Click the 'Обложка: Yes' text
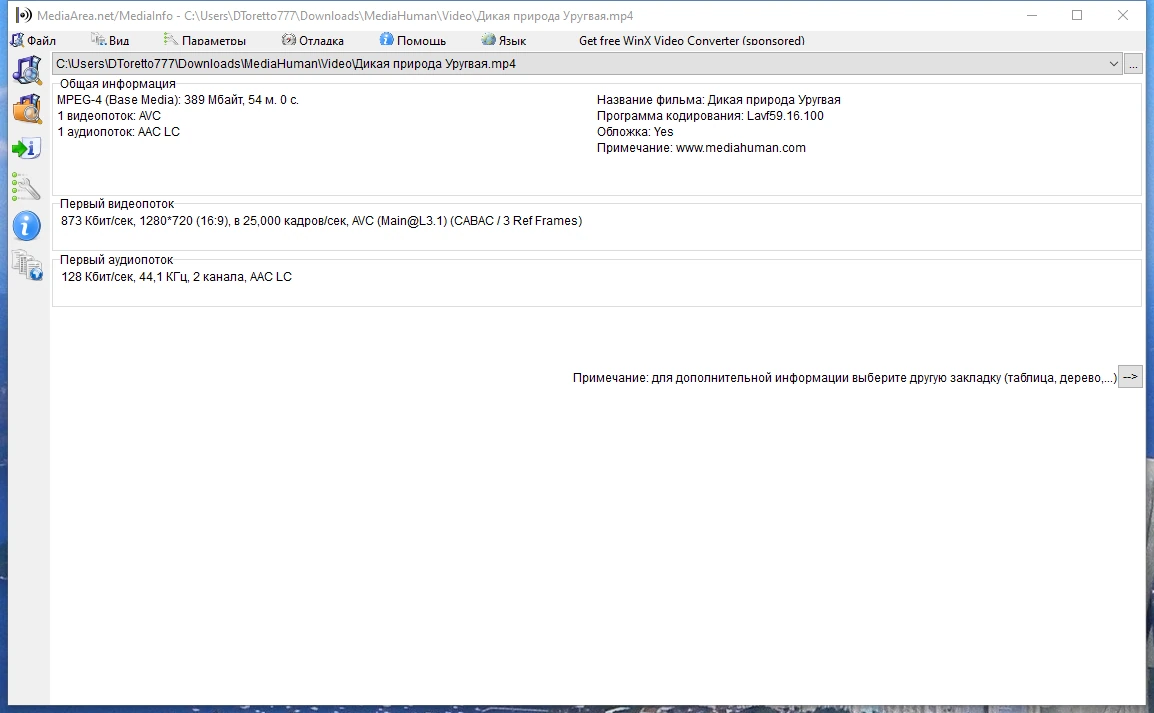 635,132
